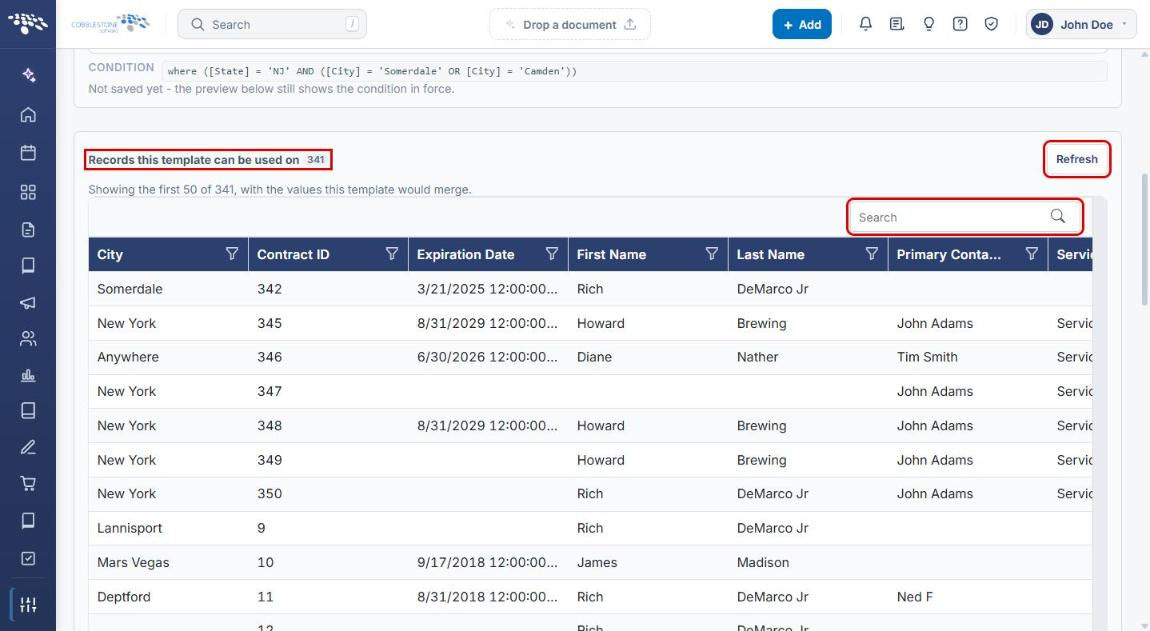Viewport: 1150px width, 631px height.
Task: Select the Contract ID 346 cell
Action: click(x=329, y=357)
